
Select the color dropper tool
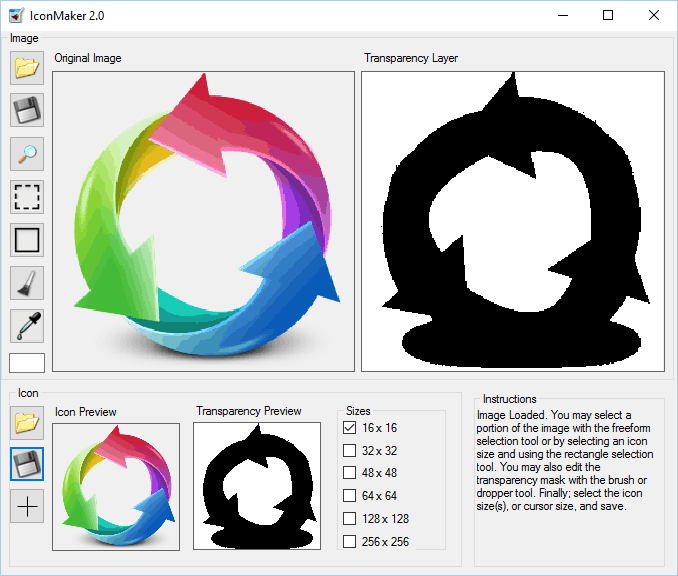pos(27,326)
